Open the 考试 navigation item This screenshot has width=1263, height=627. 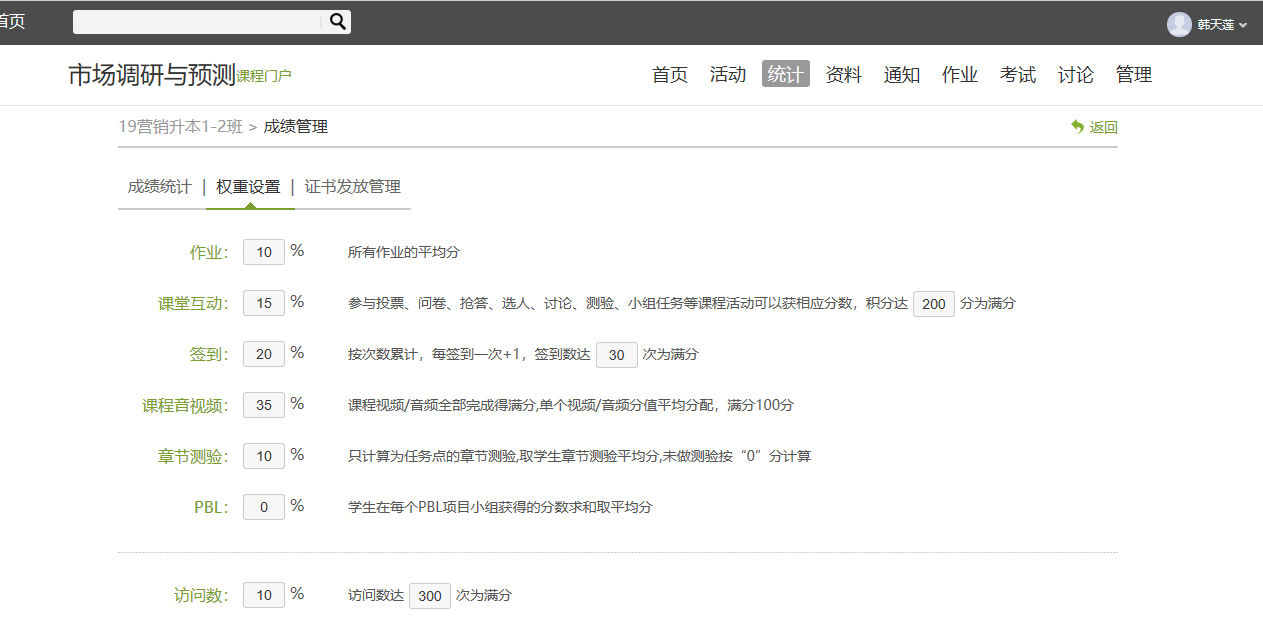[x=1017, y=75]
